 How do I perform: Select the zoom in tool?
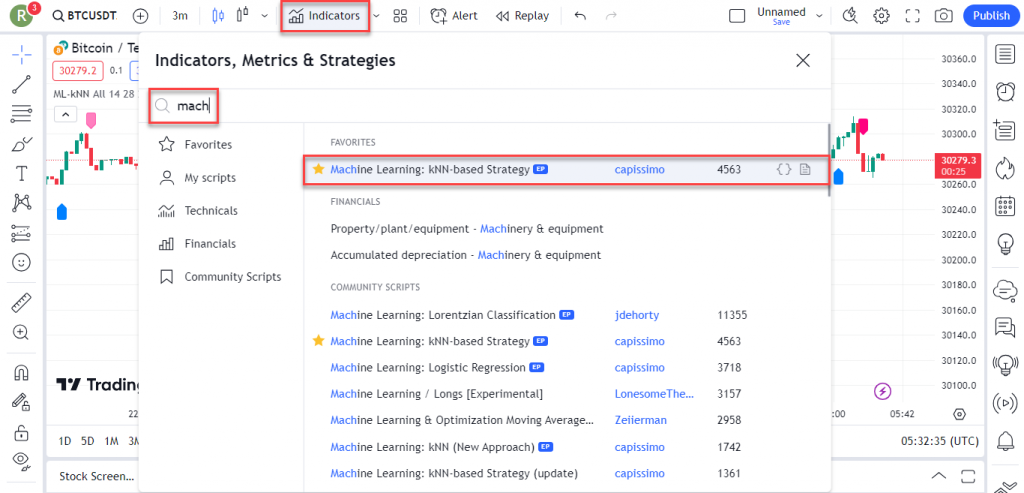[x=22, y=332]
